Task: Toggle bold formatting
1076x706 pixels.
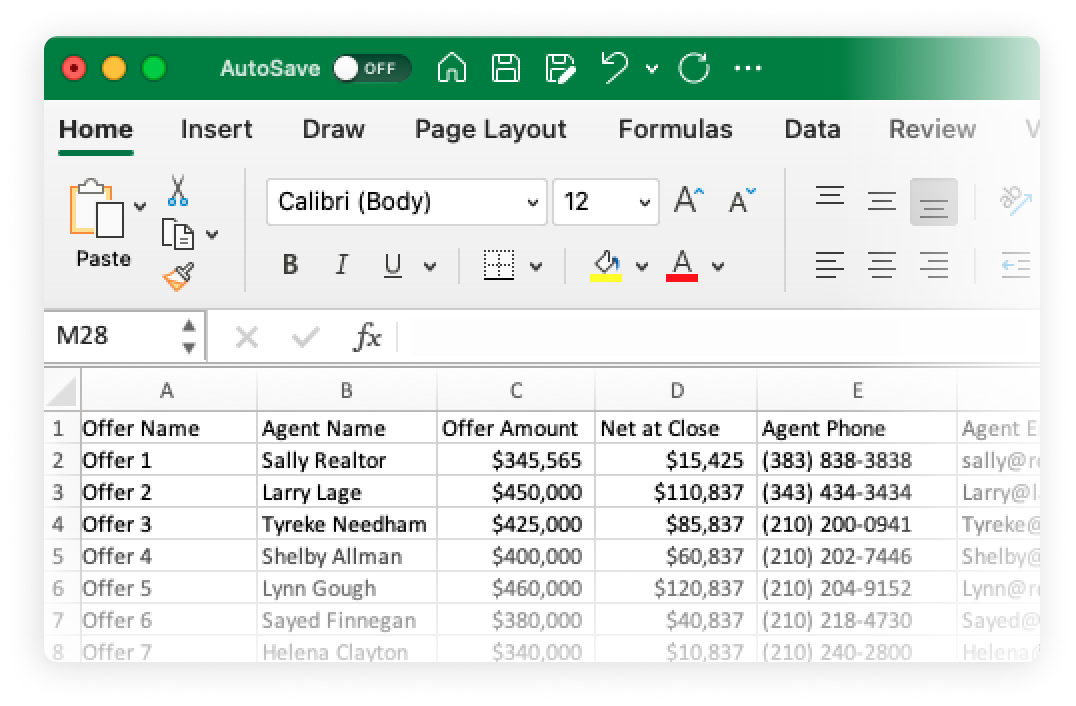Action: (x=290, y=265)
